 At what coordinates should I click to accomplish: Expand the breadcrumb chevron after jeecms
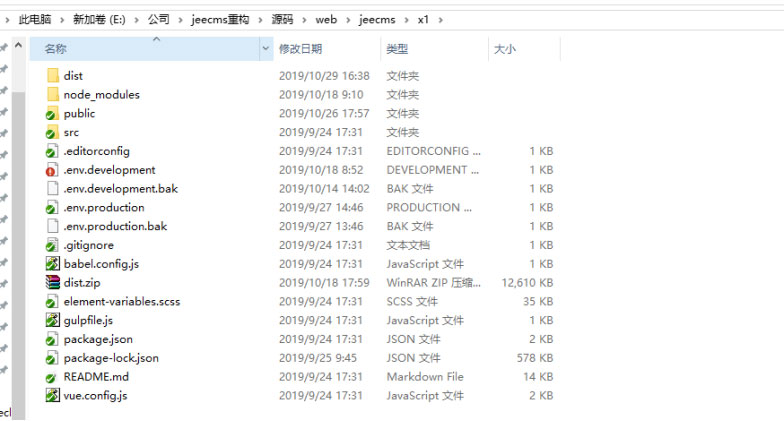point(407,19)
